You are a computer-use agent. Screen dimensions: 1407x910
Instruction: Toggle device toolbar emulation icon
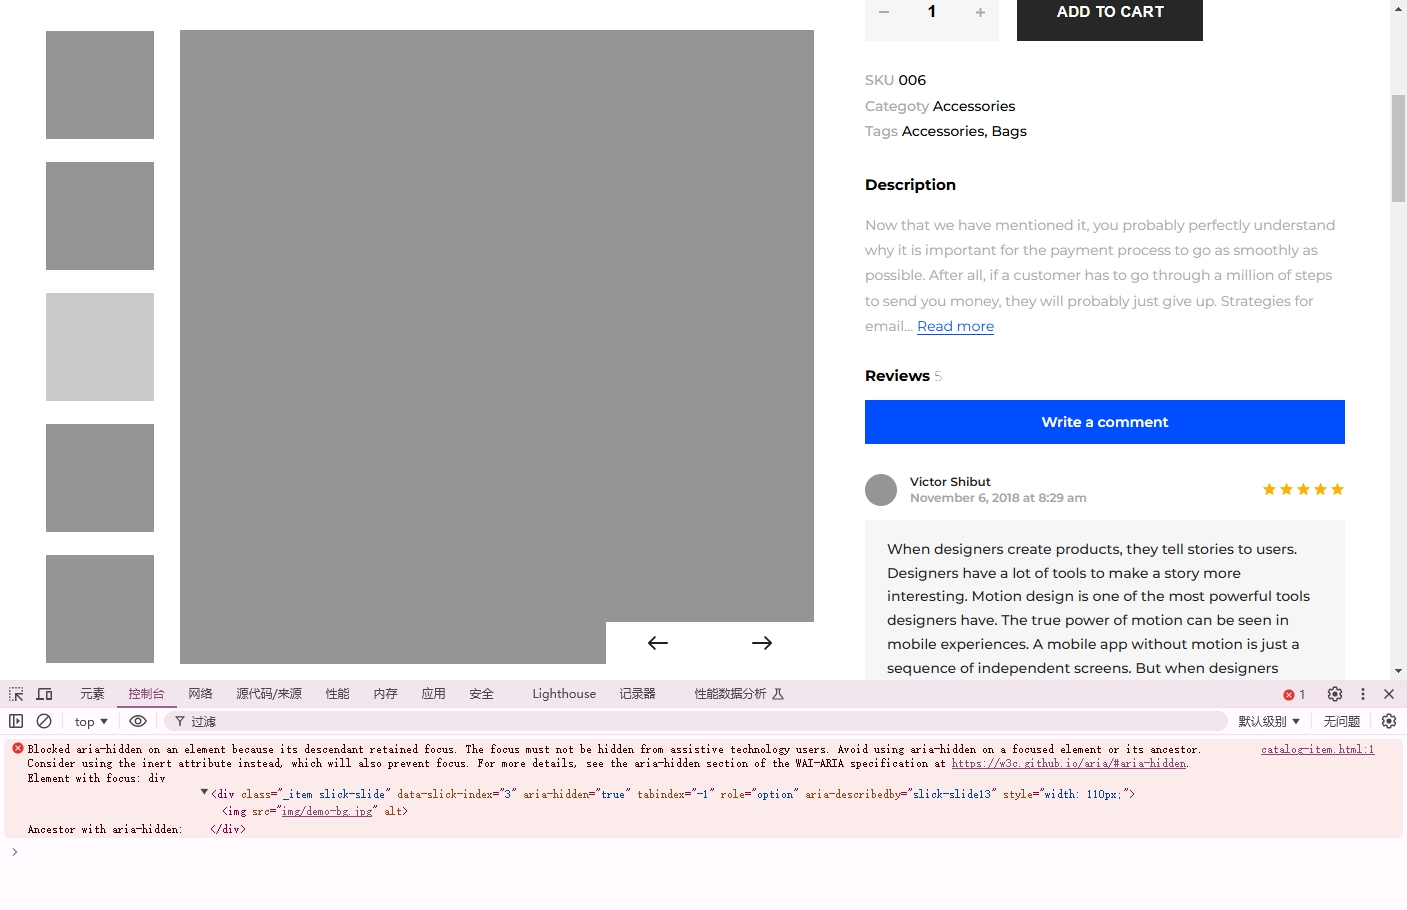[44, 694]
